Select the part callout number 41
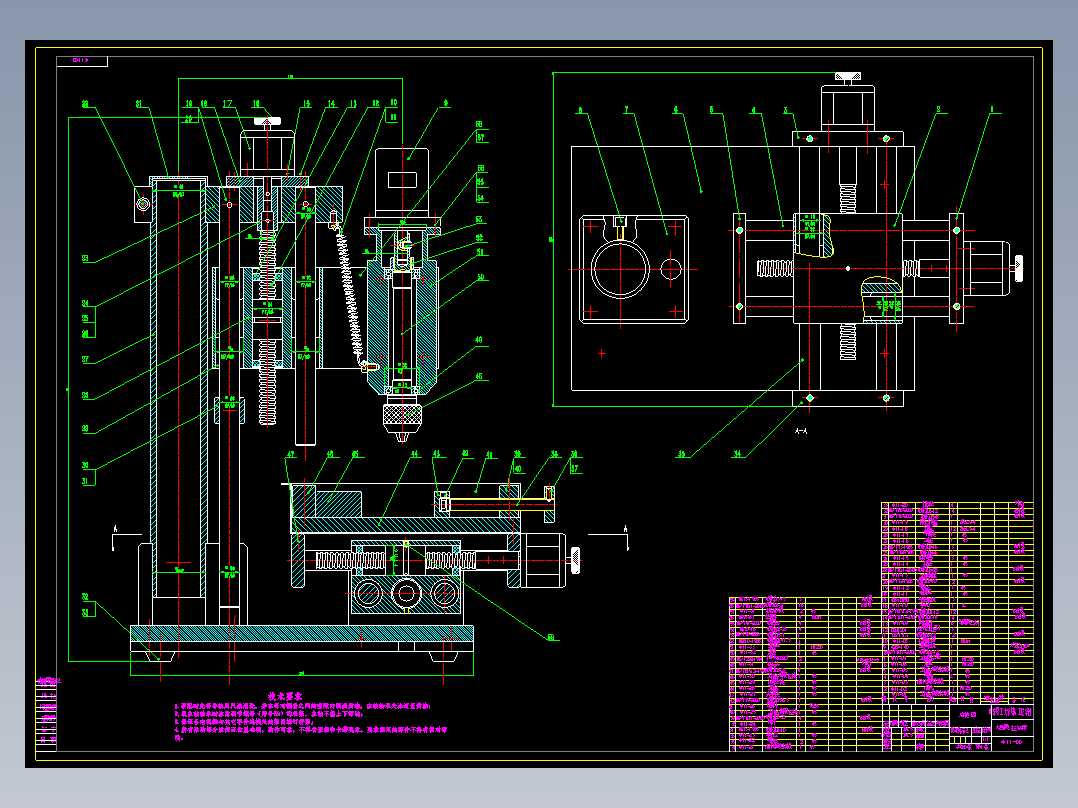Image resolution: width=1078 pixels, height=808 pixels. click(490, 455)
